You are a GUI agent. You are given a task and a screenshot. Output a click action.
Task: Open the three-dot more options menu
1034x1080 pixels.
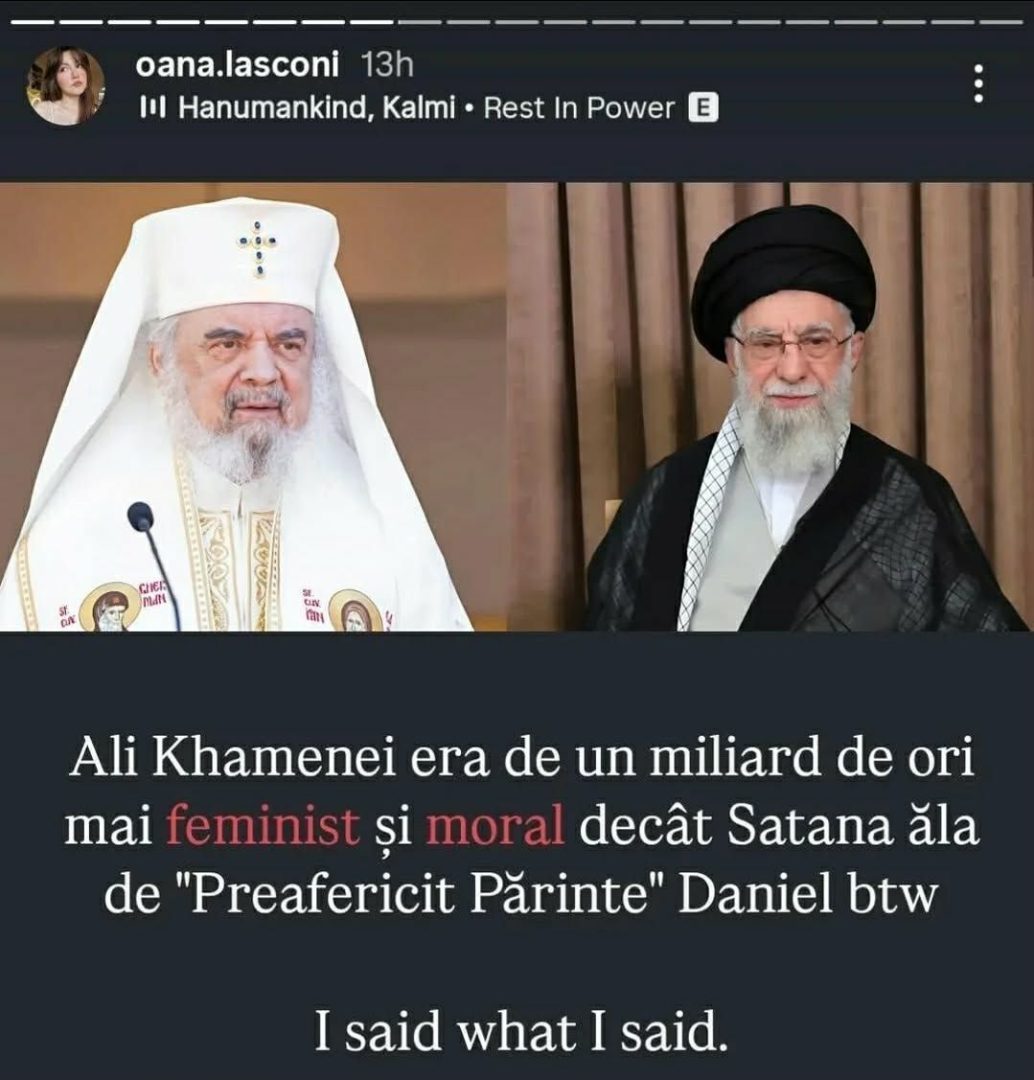coord(978,85)
